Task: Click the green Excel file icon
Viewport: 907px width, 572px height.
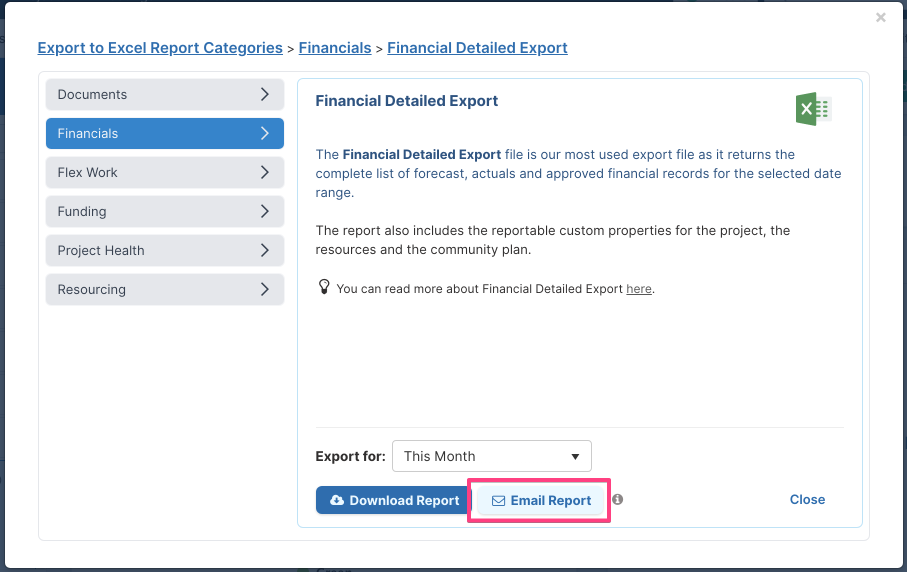Action: pyautogui.click(x=813, y=109)
